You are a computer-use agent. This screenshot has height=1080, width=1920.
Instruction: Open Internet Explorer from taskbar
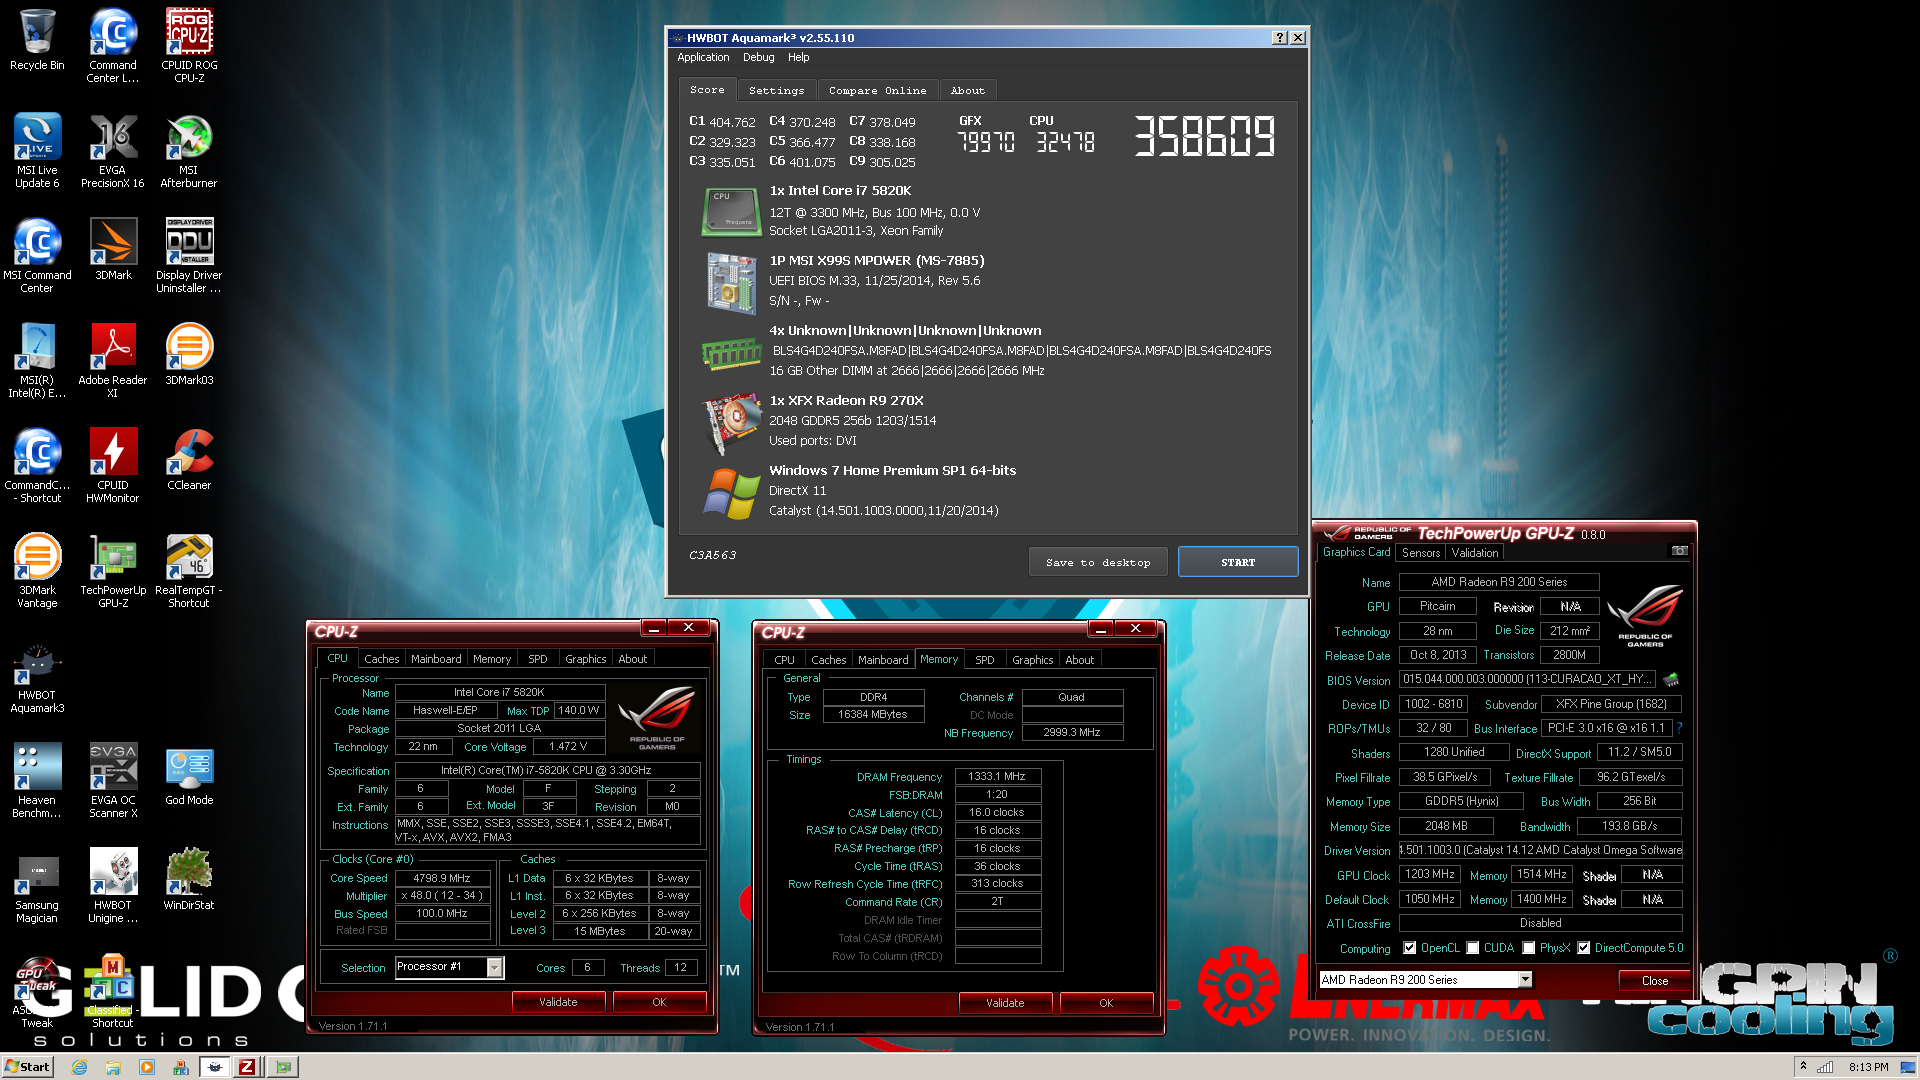pos(79,1067)
